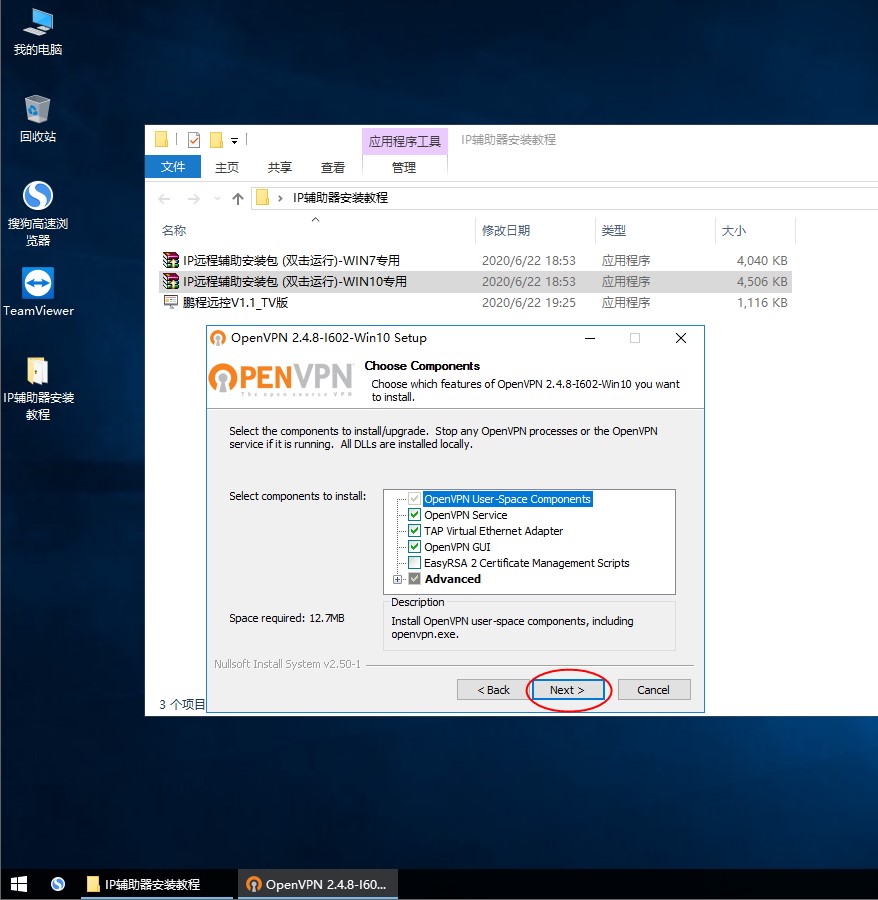Close the OpenVPN Setup dialog

coord(681,338)
